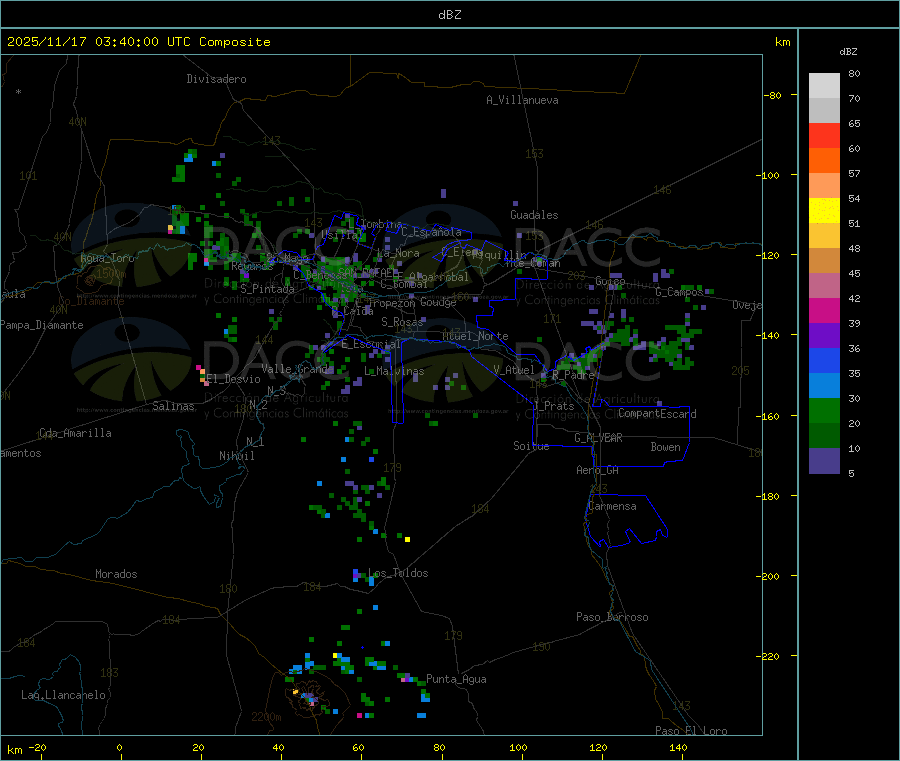Click the Lag.Llancanelo place label
This screenshot has height=761, width=900.
tap(63, 695)
